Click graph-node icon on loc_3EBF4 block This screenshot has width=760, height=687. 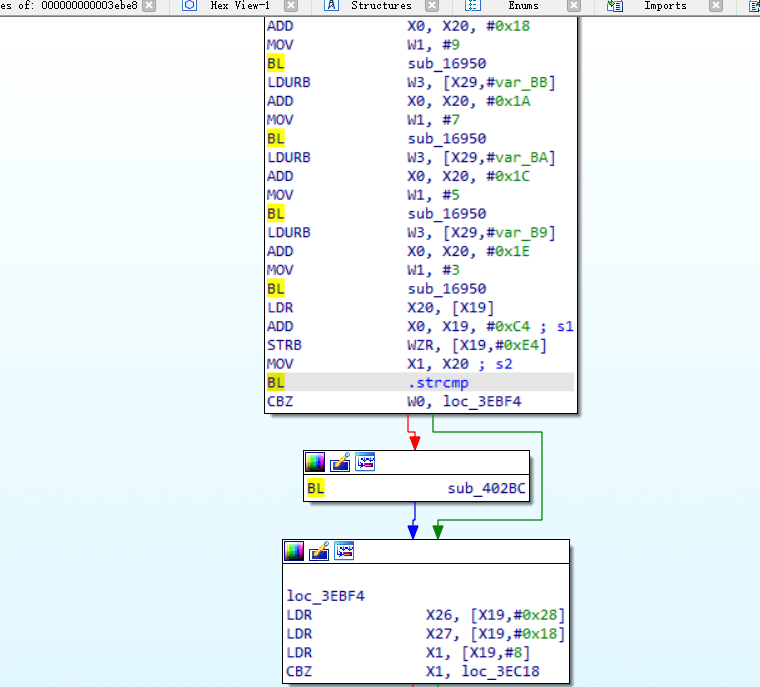(x=344, y=551)
